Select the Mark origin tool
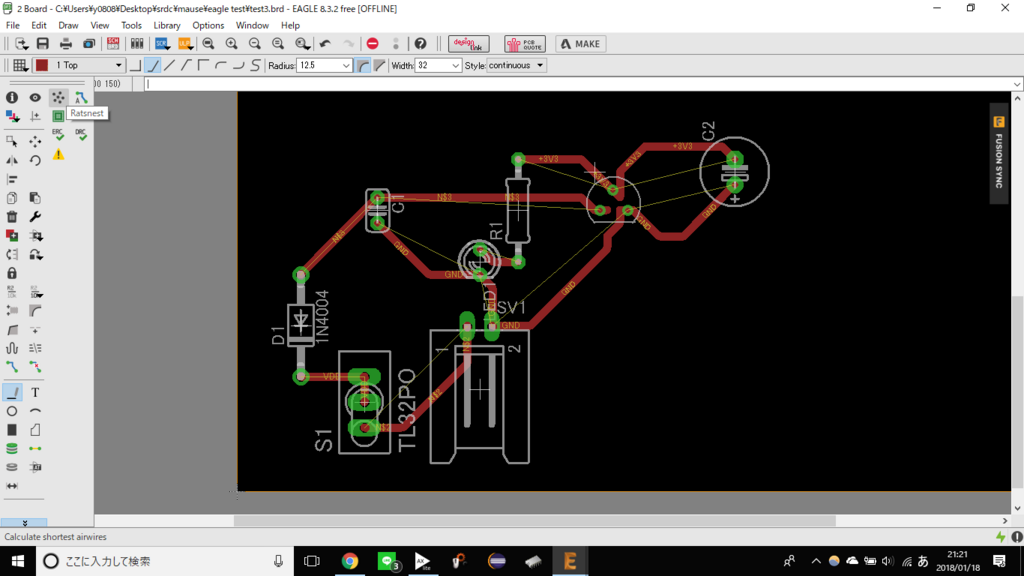This screenshot has height=576, width=1024. pos(35,116)
